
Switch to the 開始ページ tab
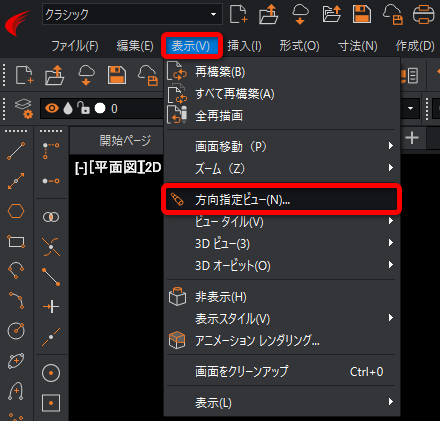(125, 140)
